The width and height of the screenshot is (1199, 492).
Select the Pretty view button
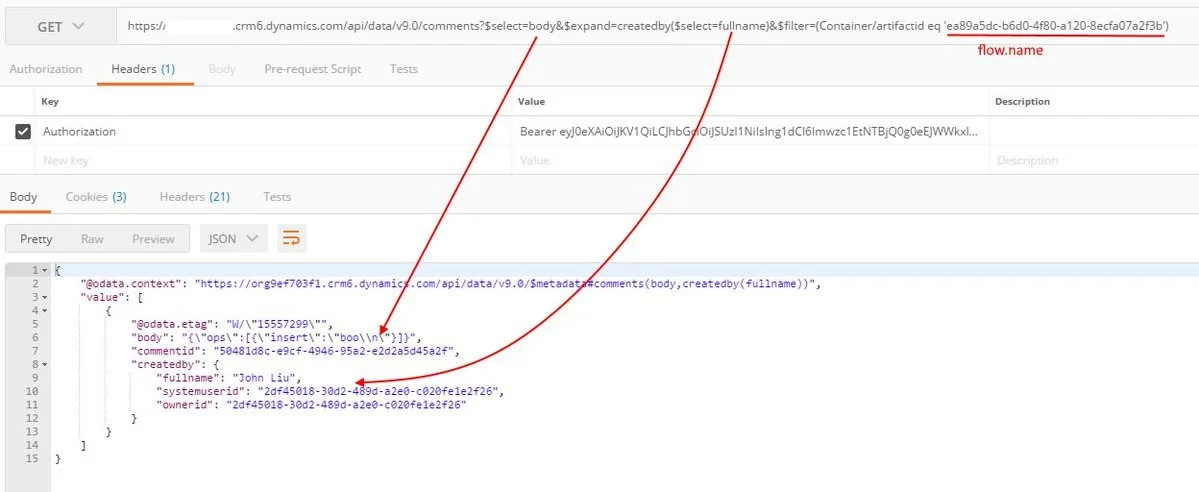[37, 239]
